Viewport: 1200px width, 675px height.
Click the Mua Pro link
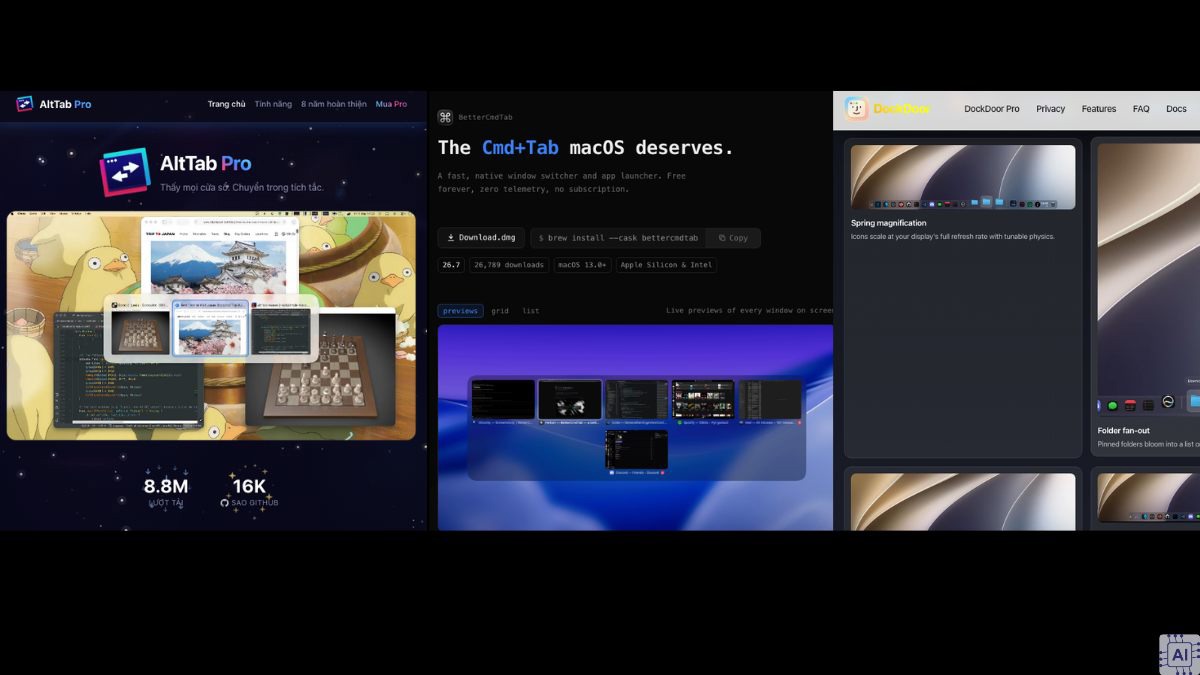[x=391, y=104]
